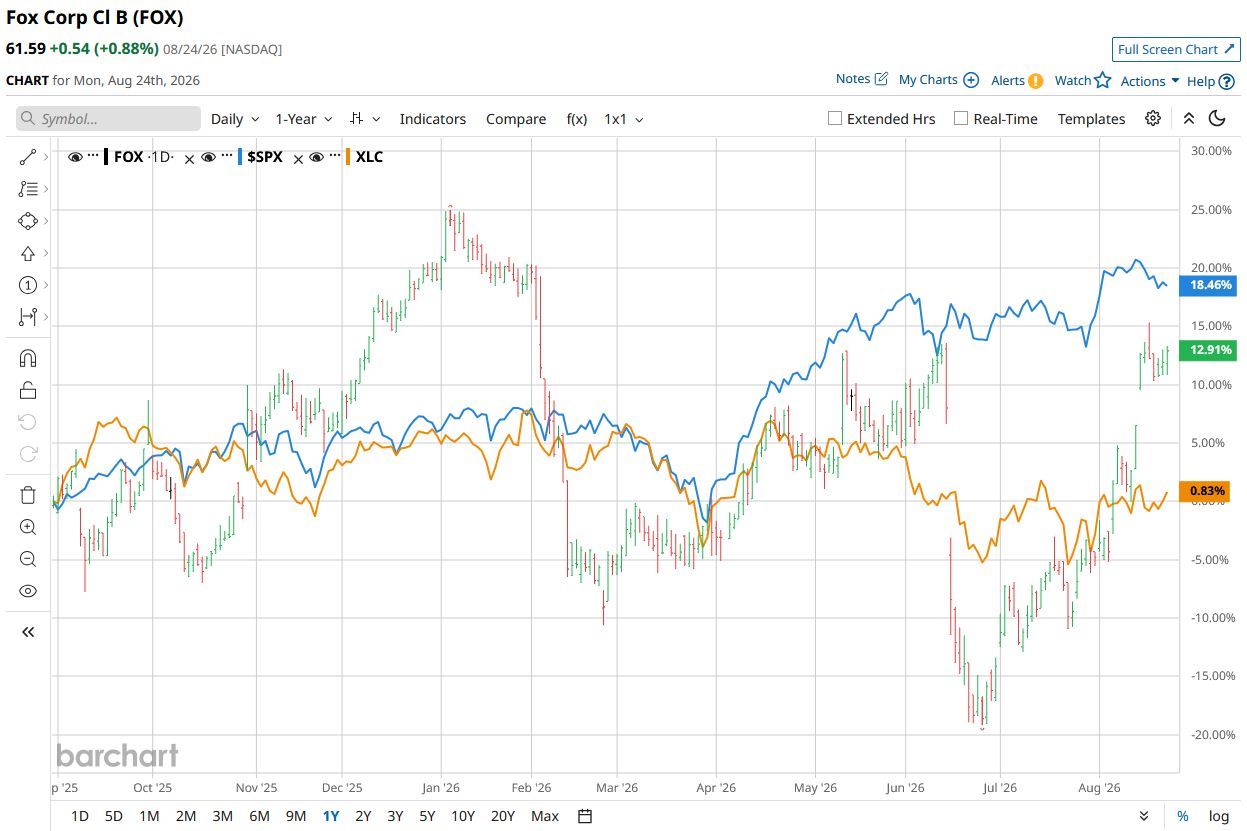
Task: Select the trend line drawing tool
Action: point(27,157)
